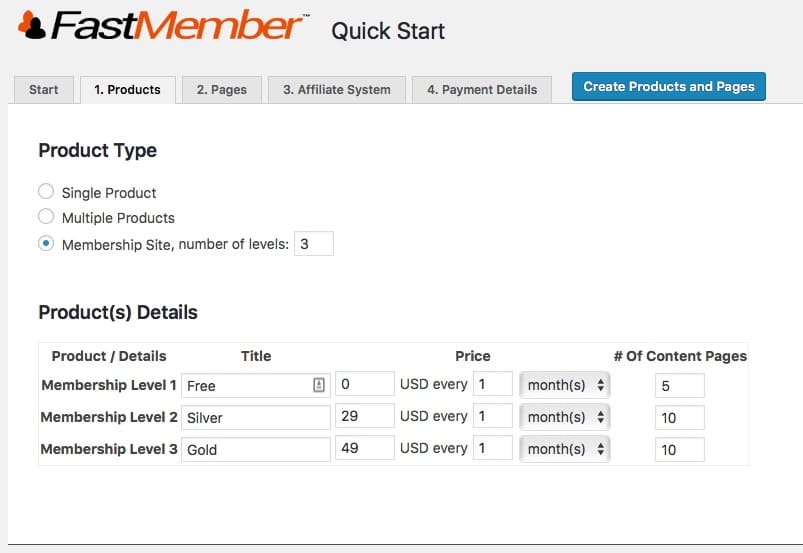Image resolution: width=803 pixels, height=553 pixels.
Task: Go to the 2. Pages tab
Action: tap(222, 90)
